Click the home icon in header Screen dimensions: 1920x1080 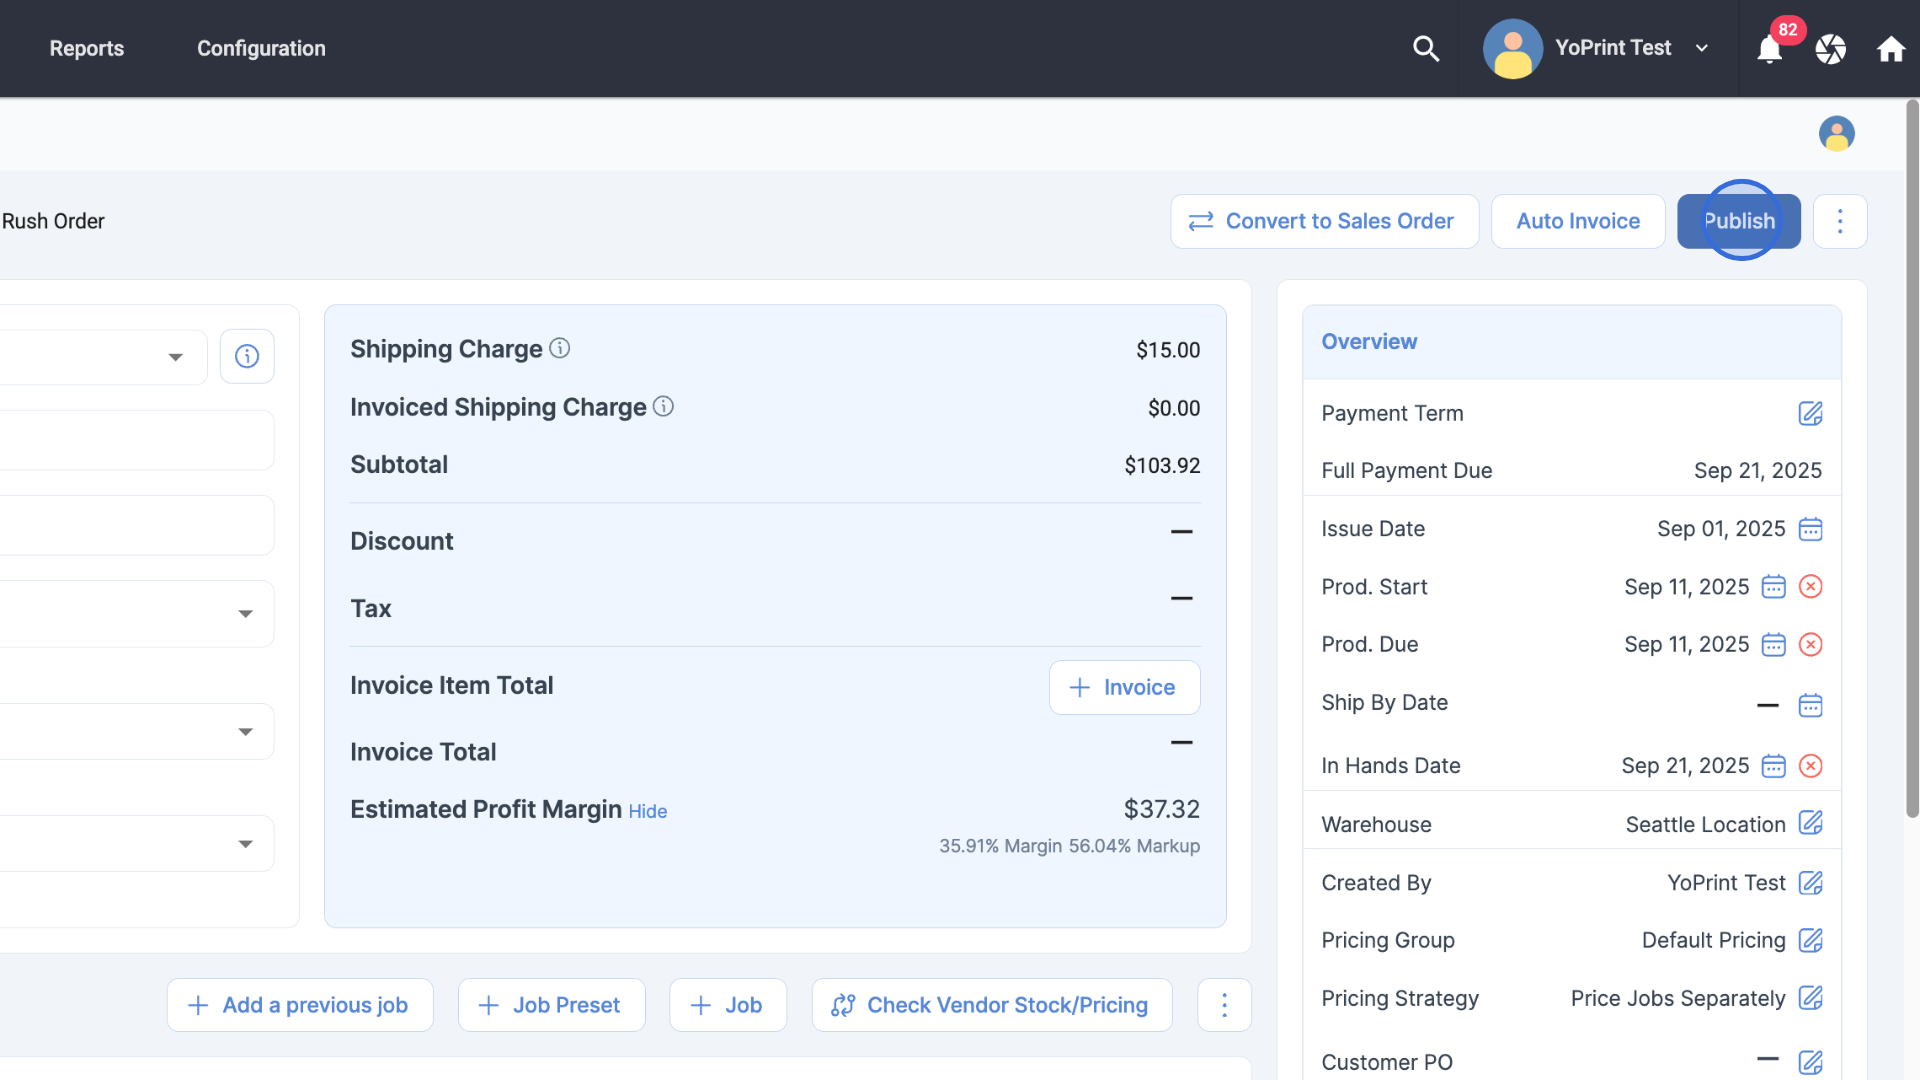click(x=1890, y=49)
